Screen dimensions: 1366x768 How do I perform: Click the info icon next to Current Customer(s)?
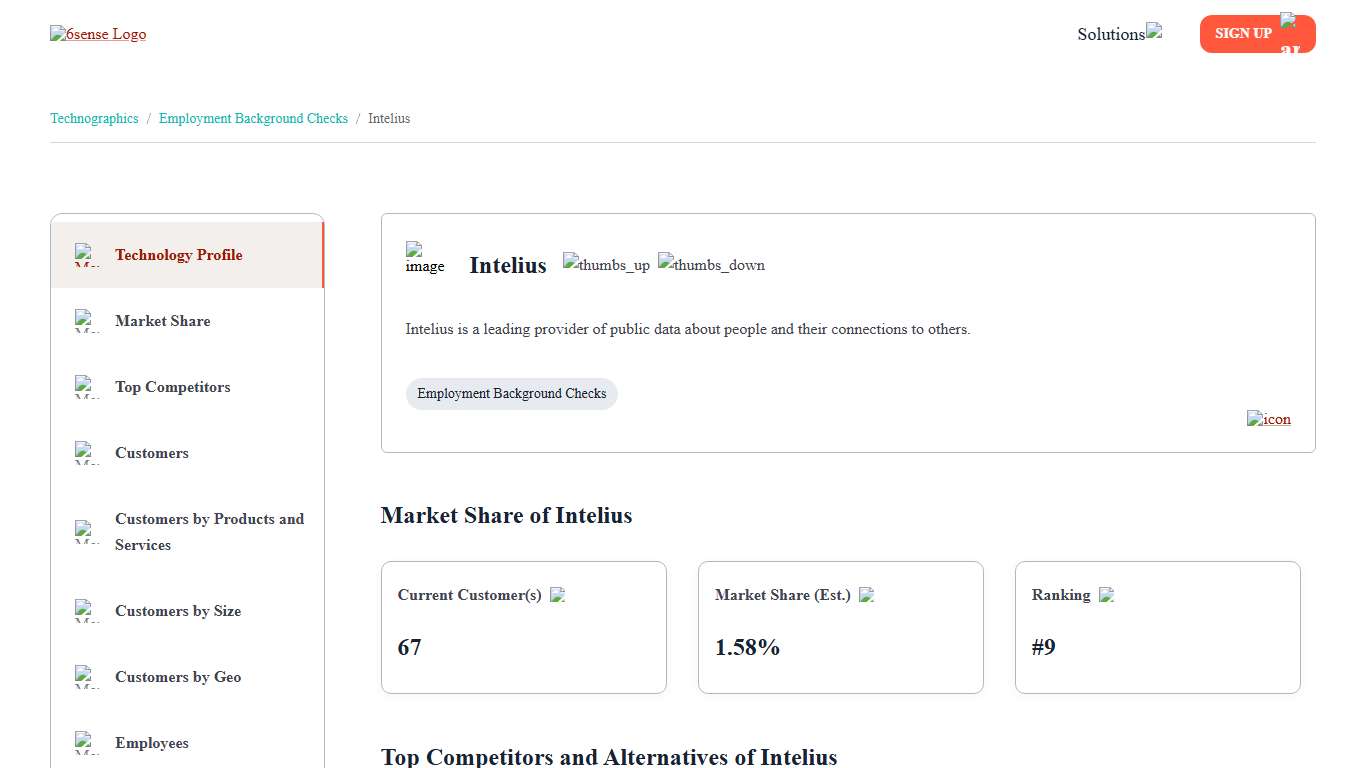pos(558,594)
